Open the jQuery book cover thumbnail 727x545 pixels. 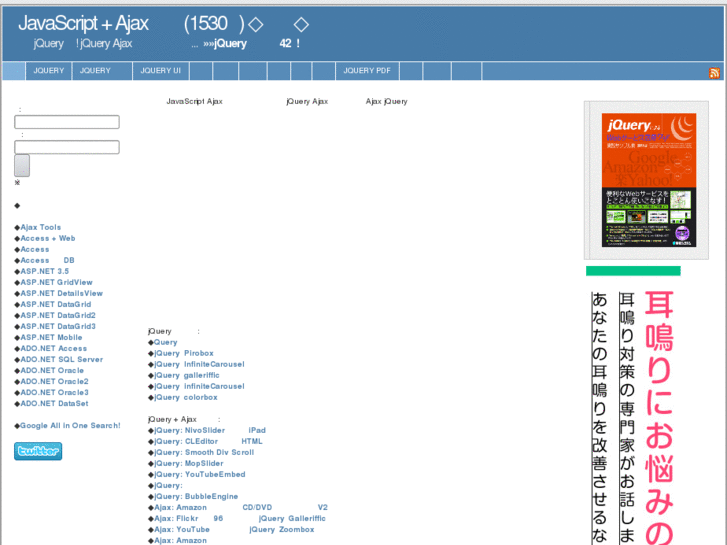[x=649, y=180]
